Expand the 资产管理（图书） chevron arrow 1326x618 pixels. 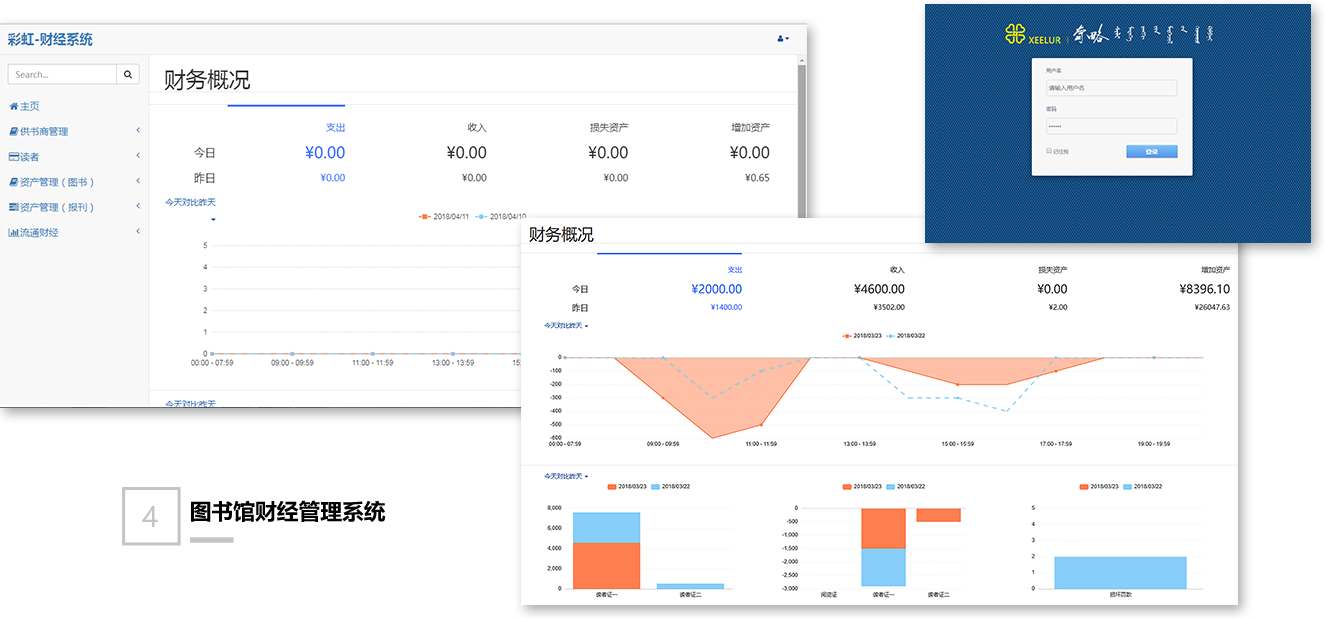[138, 182]
